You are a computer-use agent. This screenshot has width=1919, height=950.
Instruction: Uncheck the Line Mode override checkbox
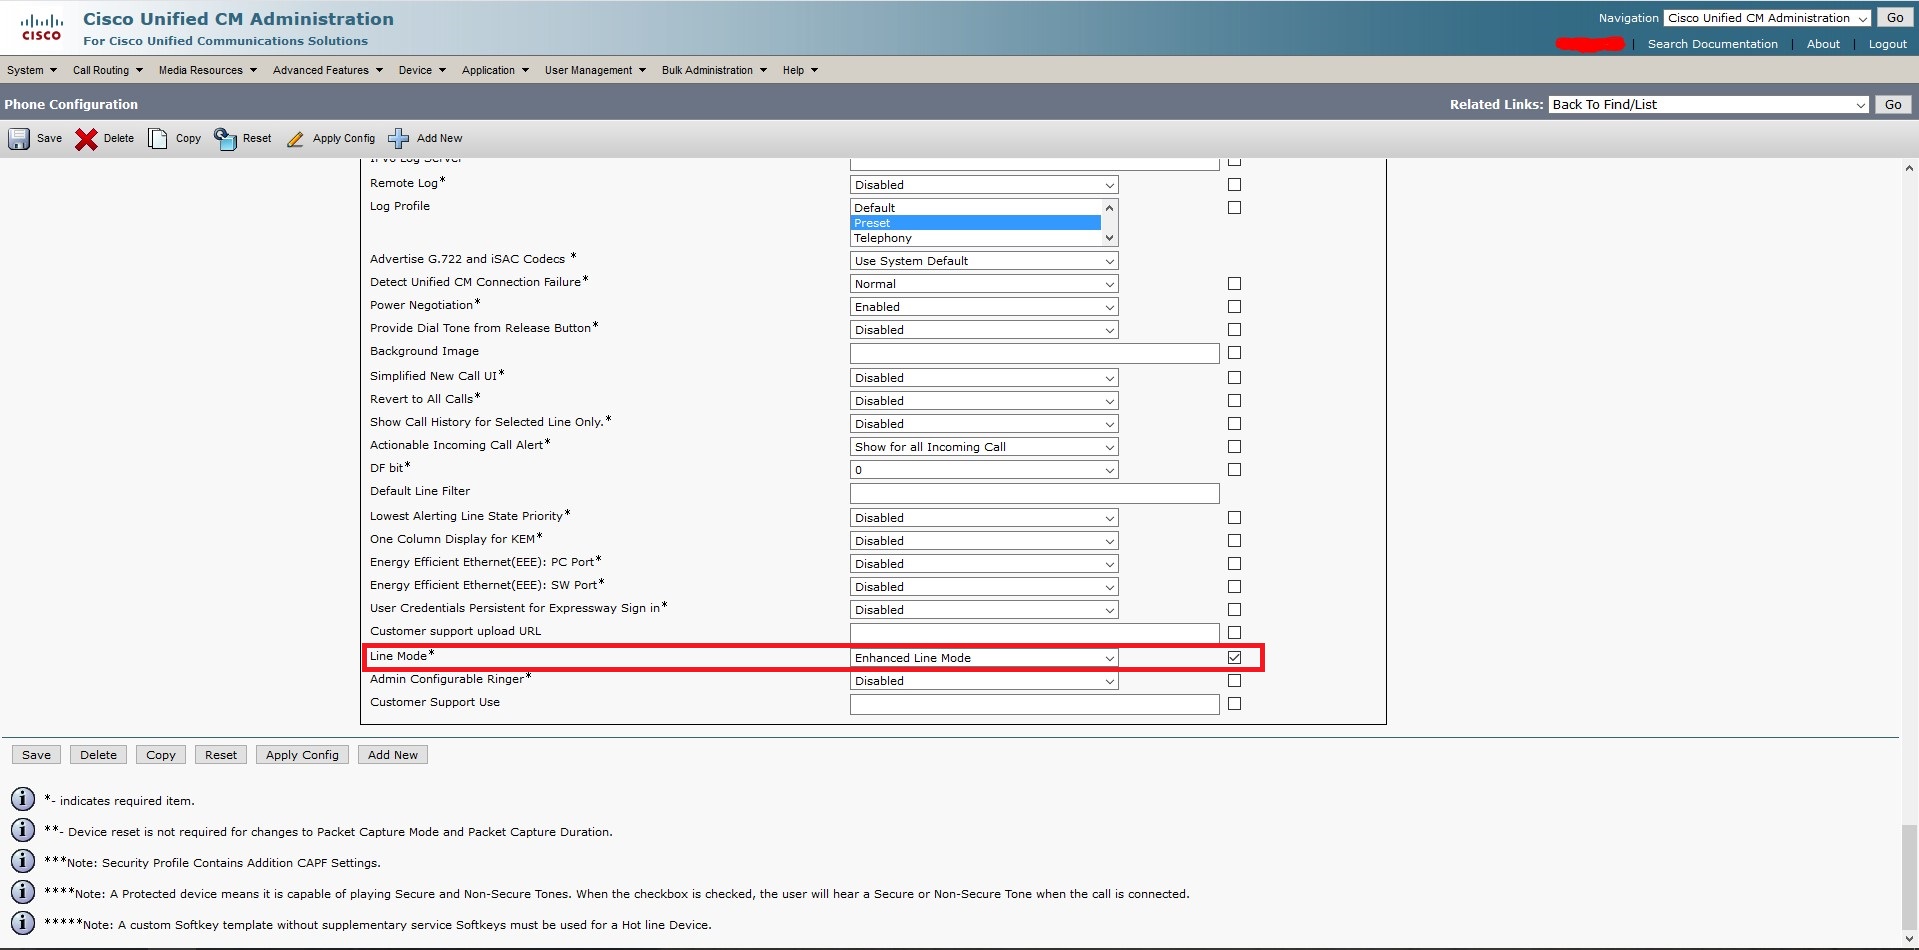1234,658
